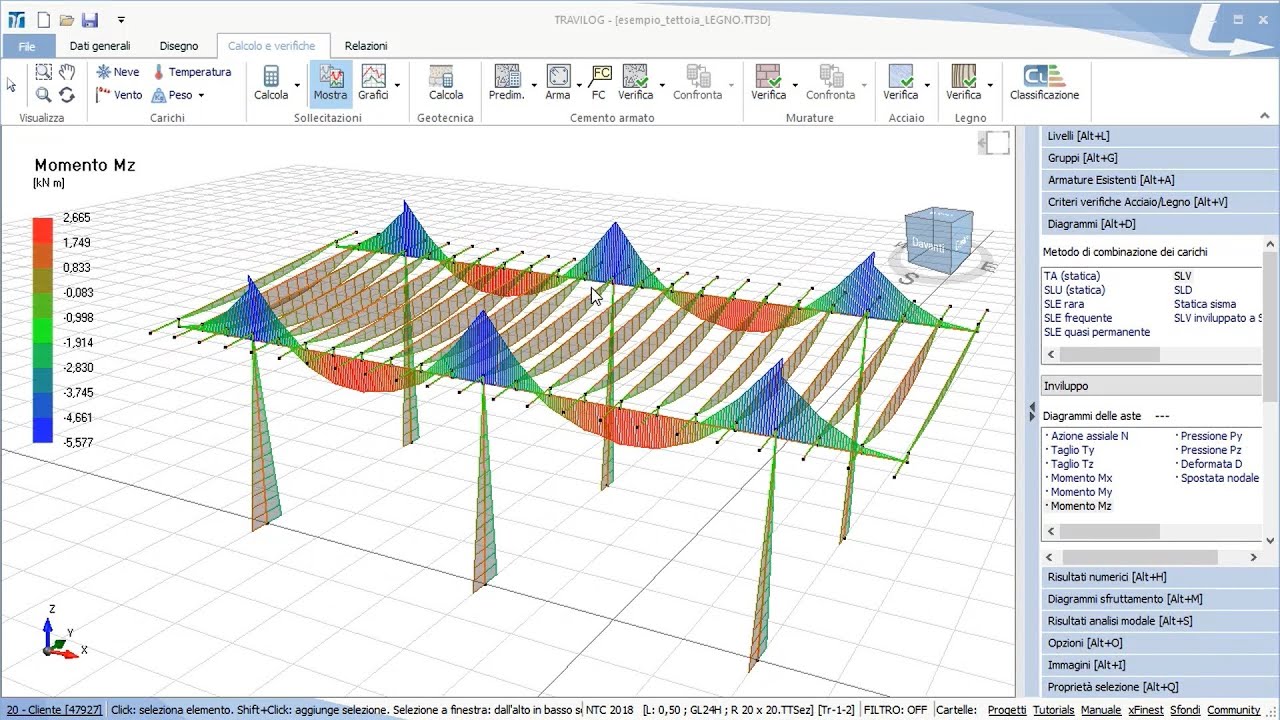Open Grafici charts
The width and height of the screenshot is (1280, 720).
point(373,83)
